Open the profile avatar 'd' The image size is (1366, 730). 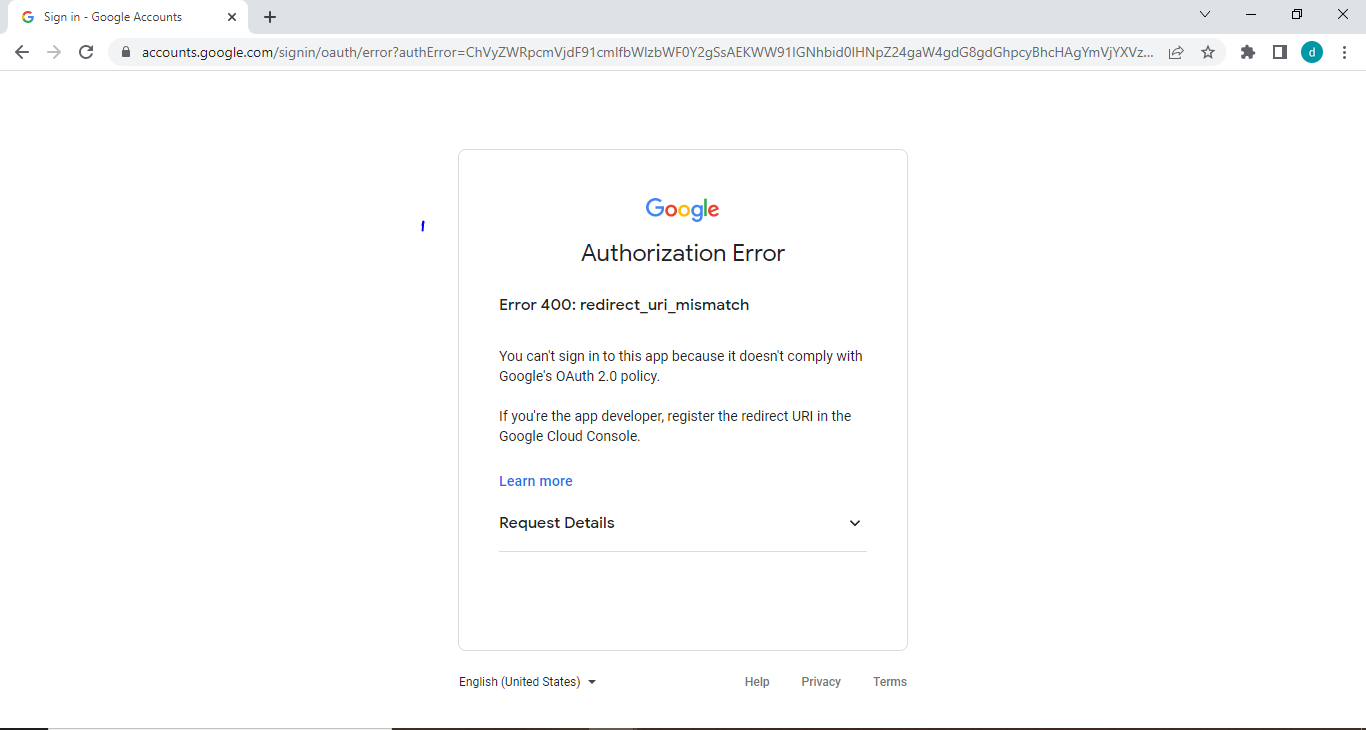tap(1312, 52)
